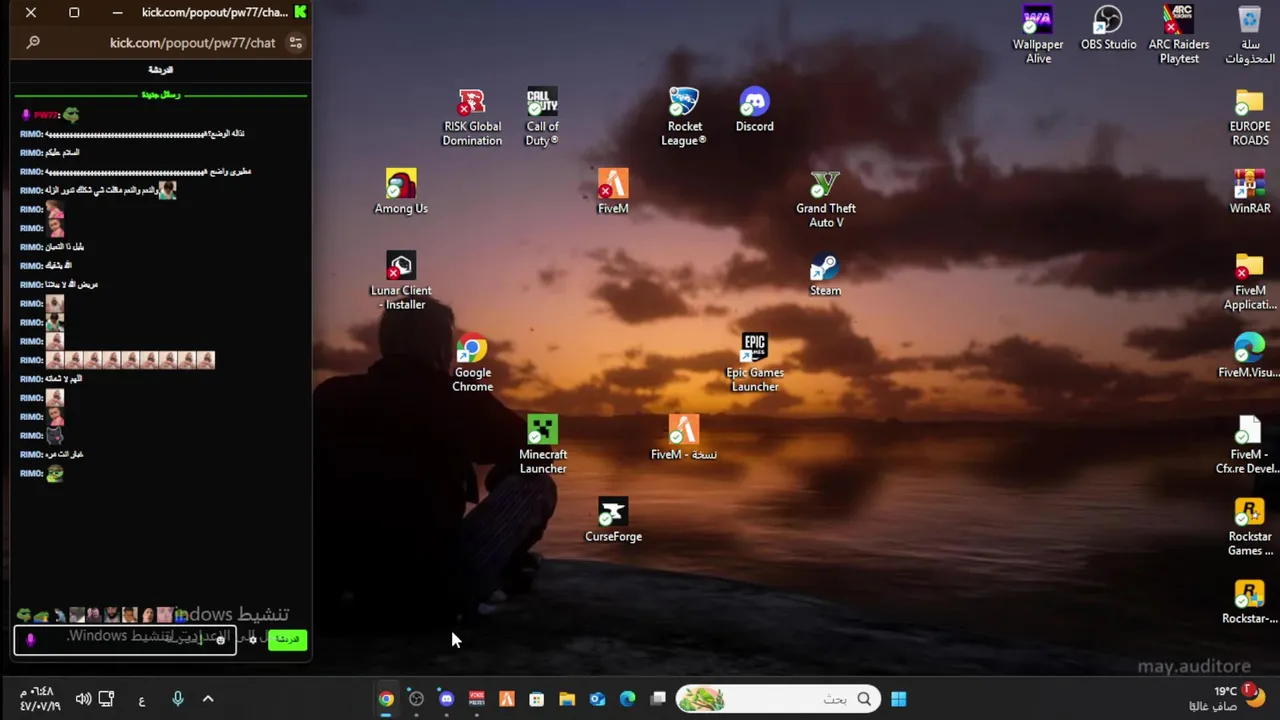
Task: Open network icon in system tray
Action: tap(106, 699)
